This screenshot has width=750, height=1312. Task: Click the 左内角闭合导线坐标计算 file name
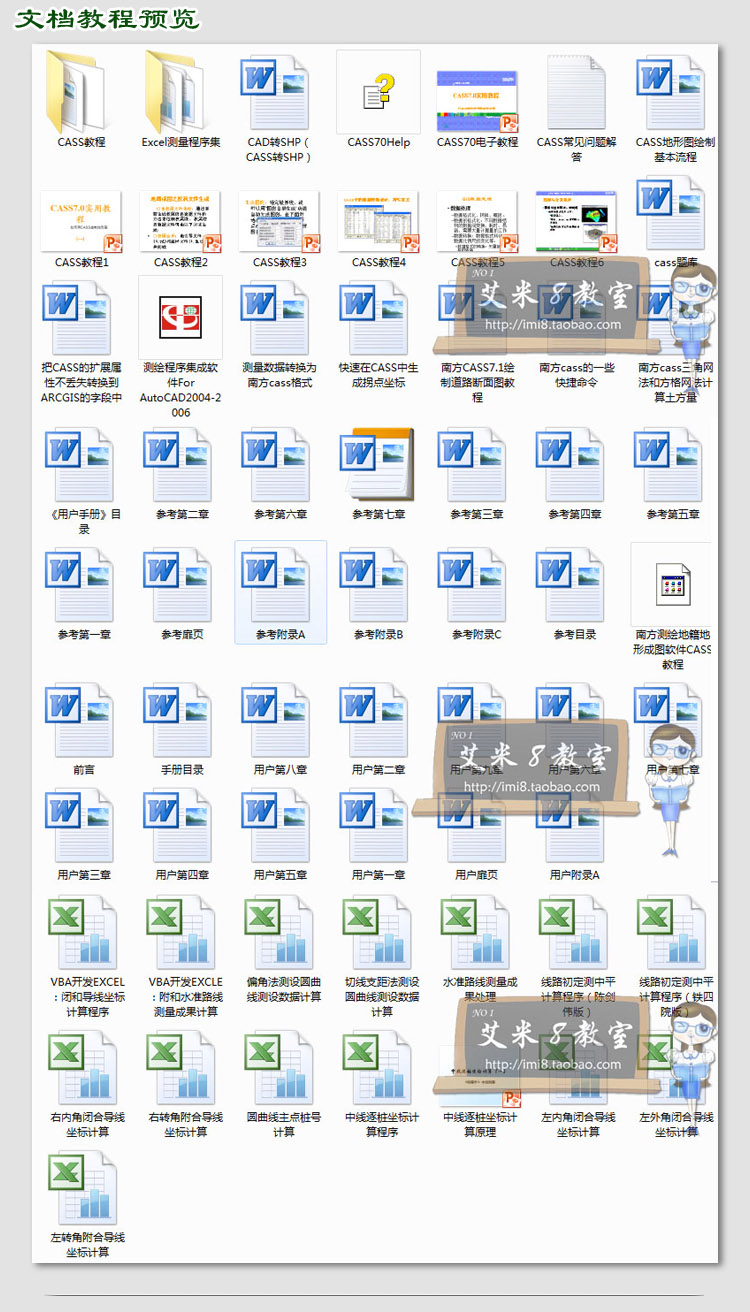tap(579, 1125)
